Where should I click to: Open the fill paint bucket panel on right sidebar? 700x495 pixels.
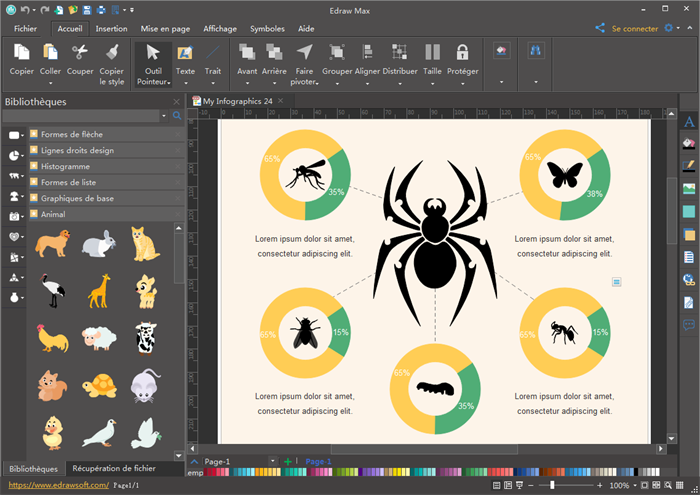[x=689, y=143]
